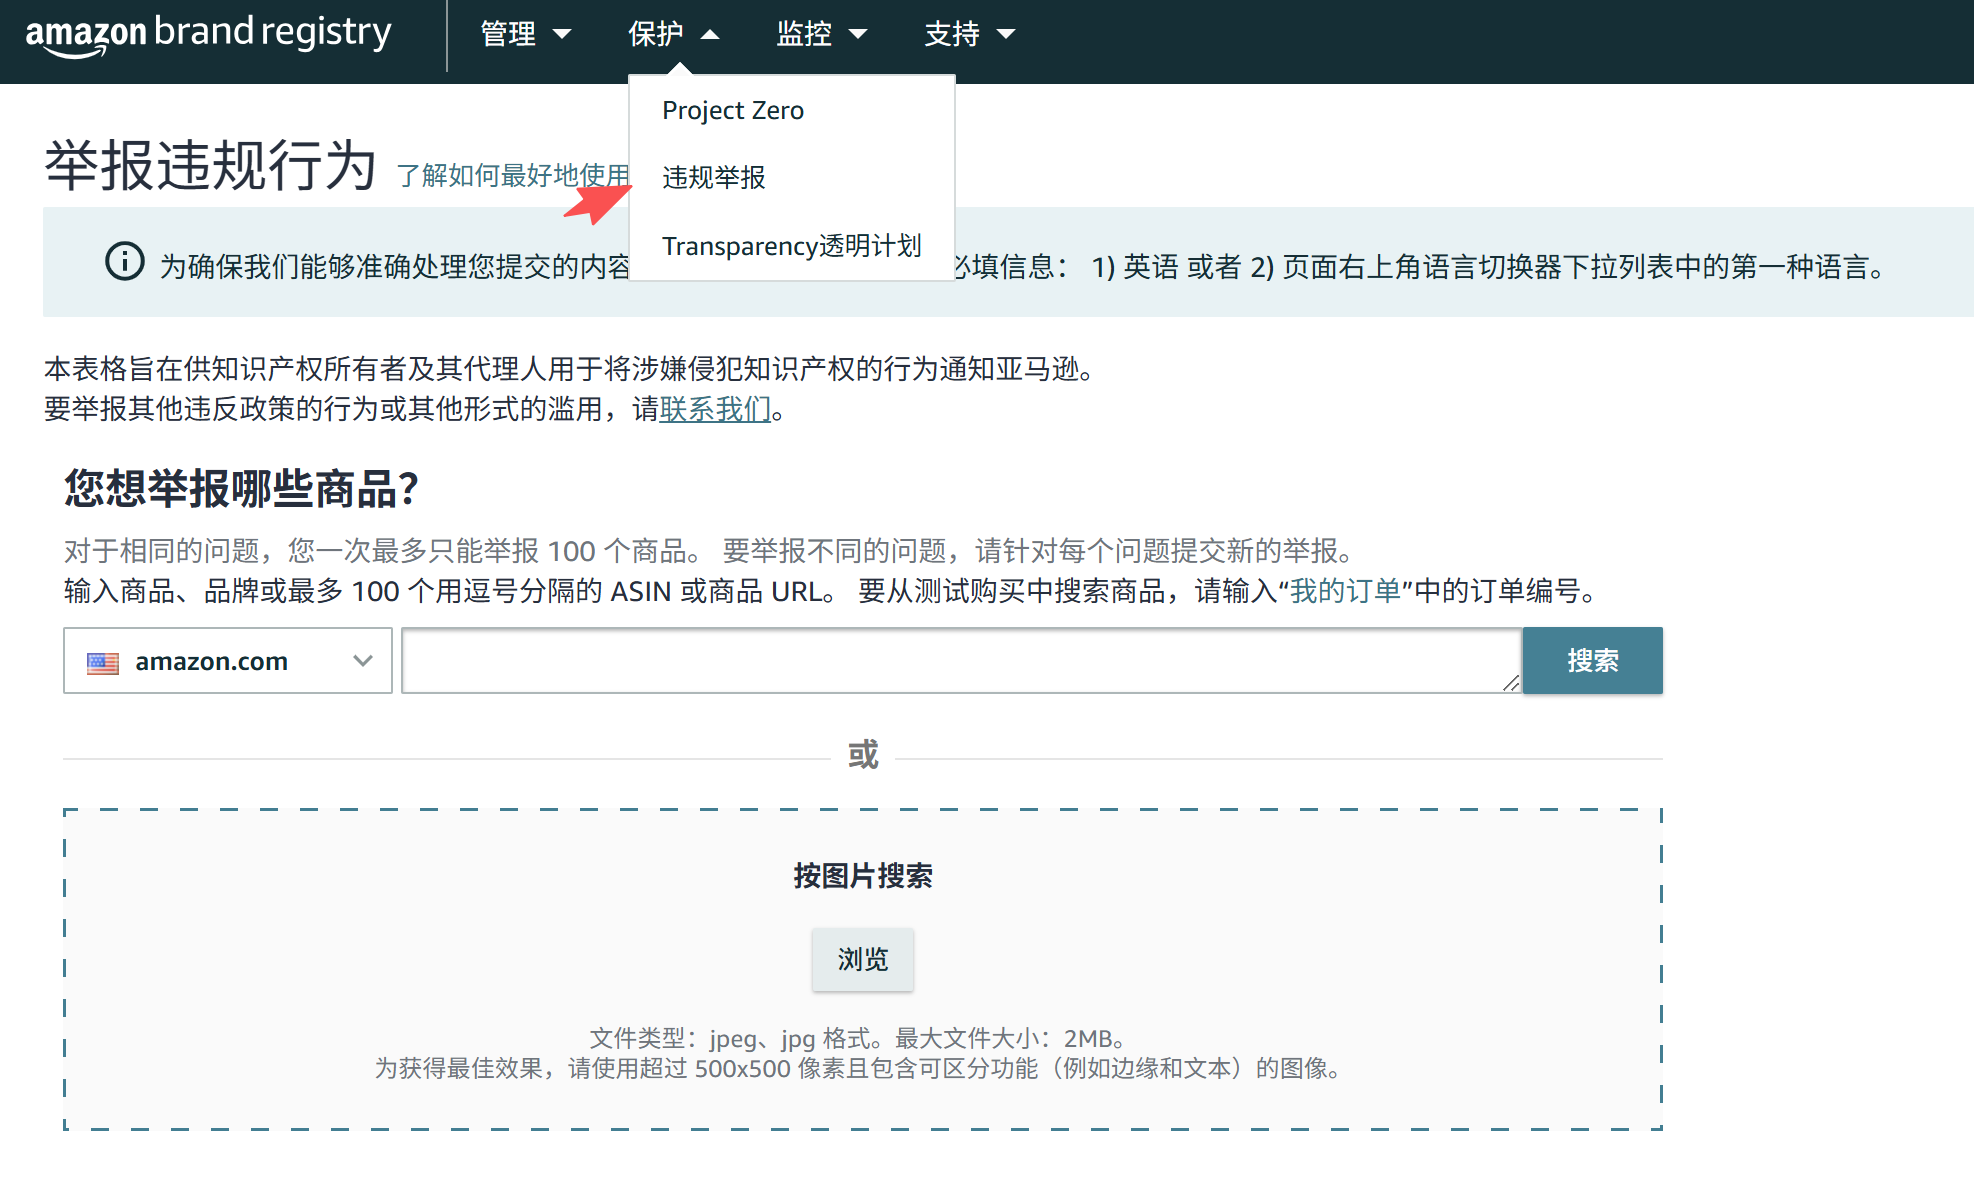Click the resize handle of the search textarea
The height and width of the screenshot is (1194, 1974).
pos(1510,683)
